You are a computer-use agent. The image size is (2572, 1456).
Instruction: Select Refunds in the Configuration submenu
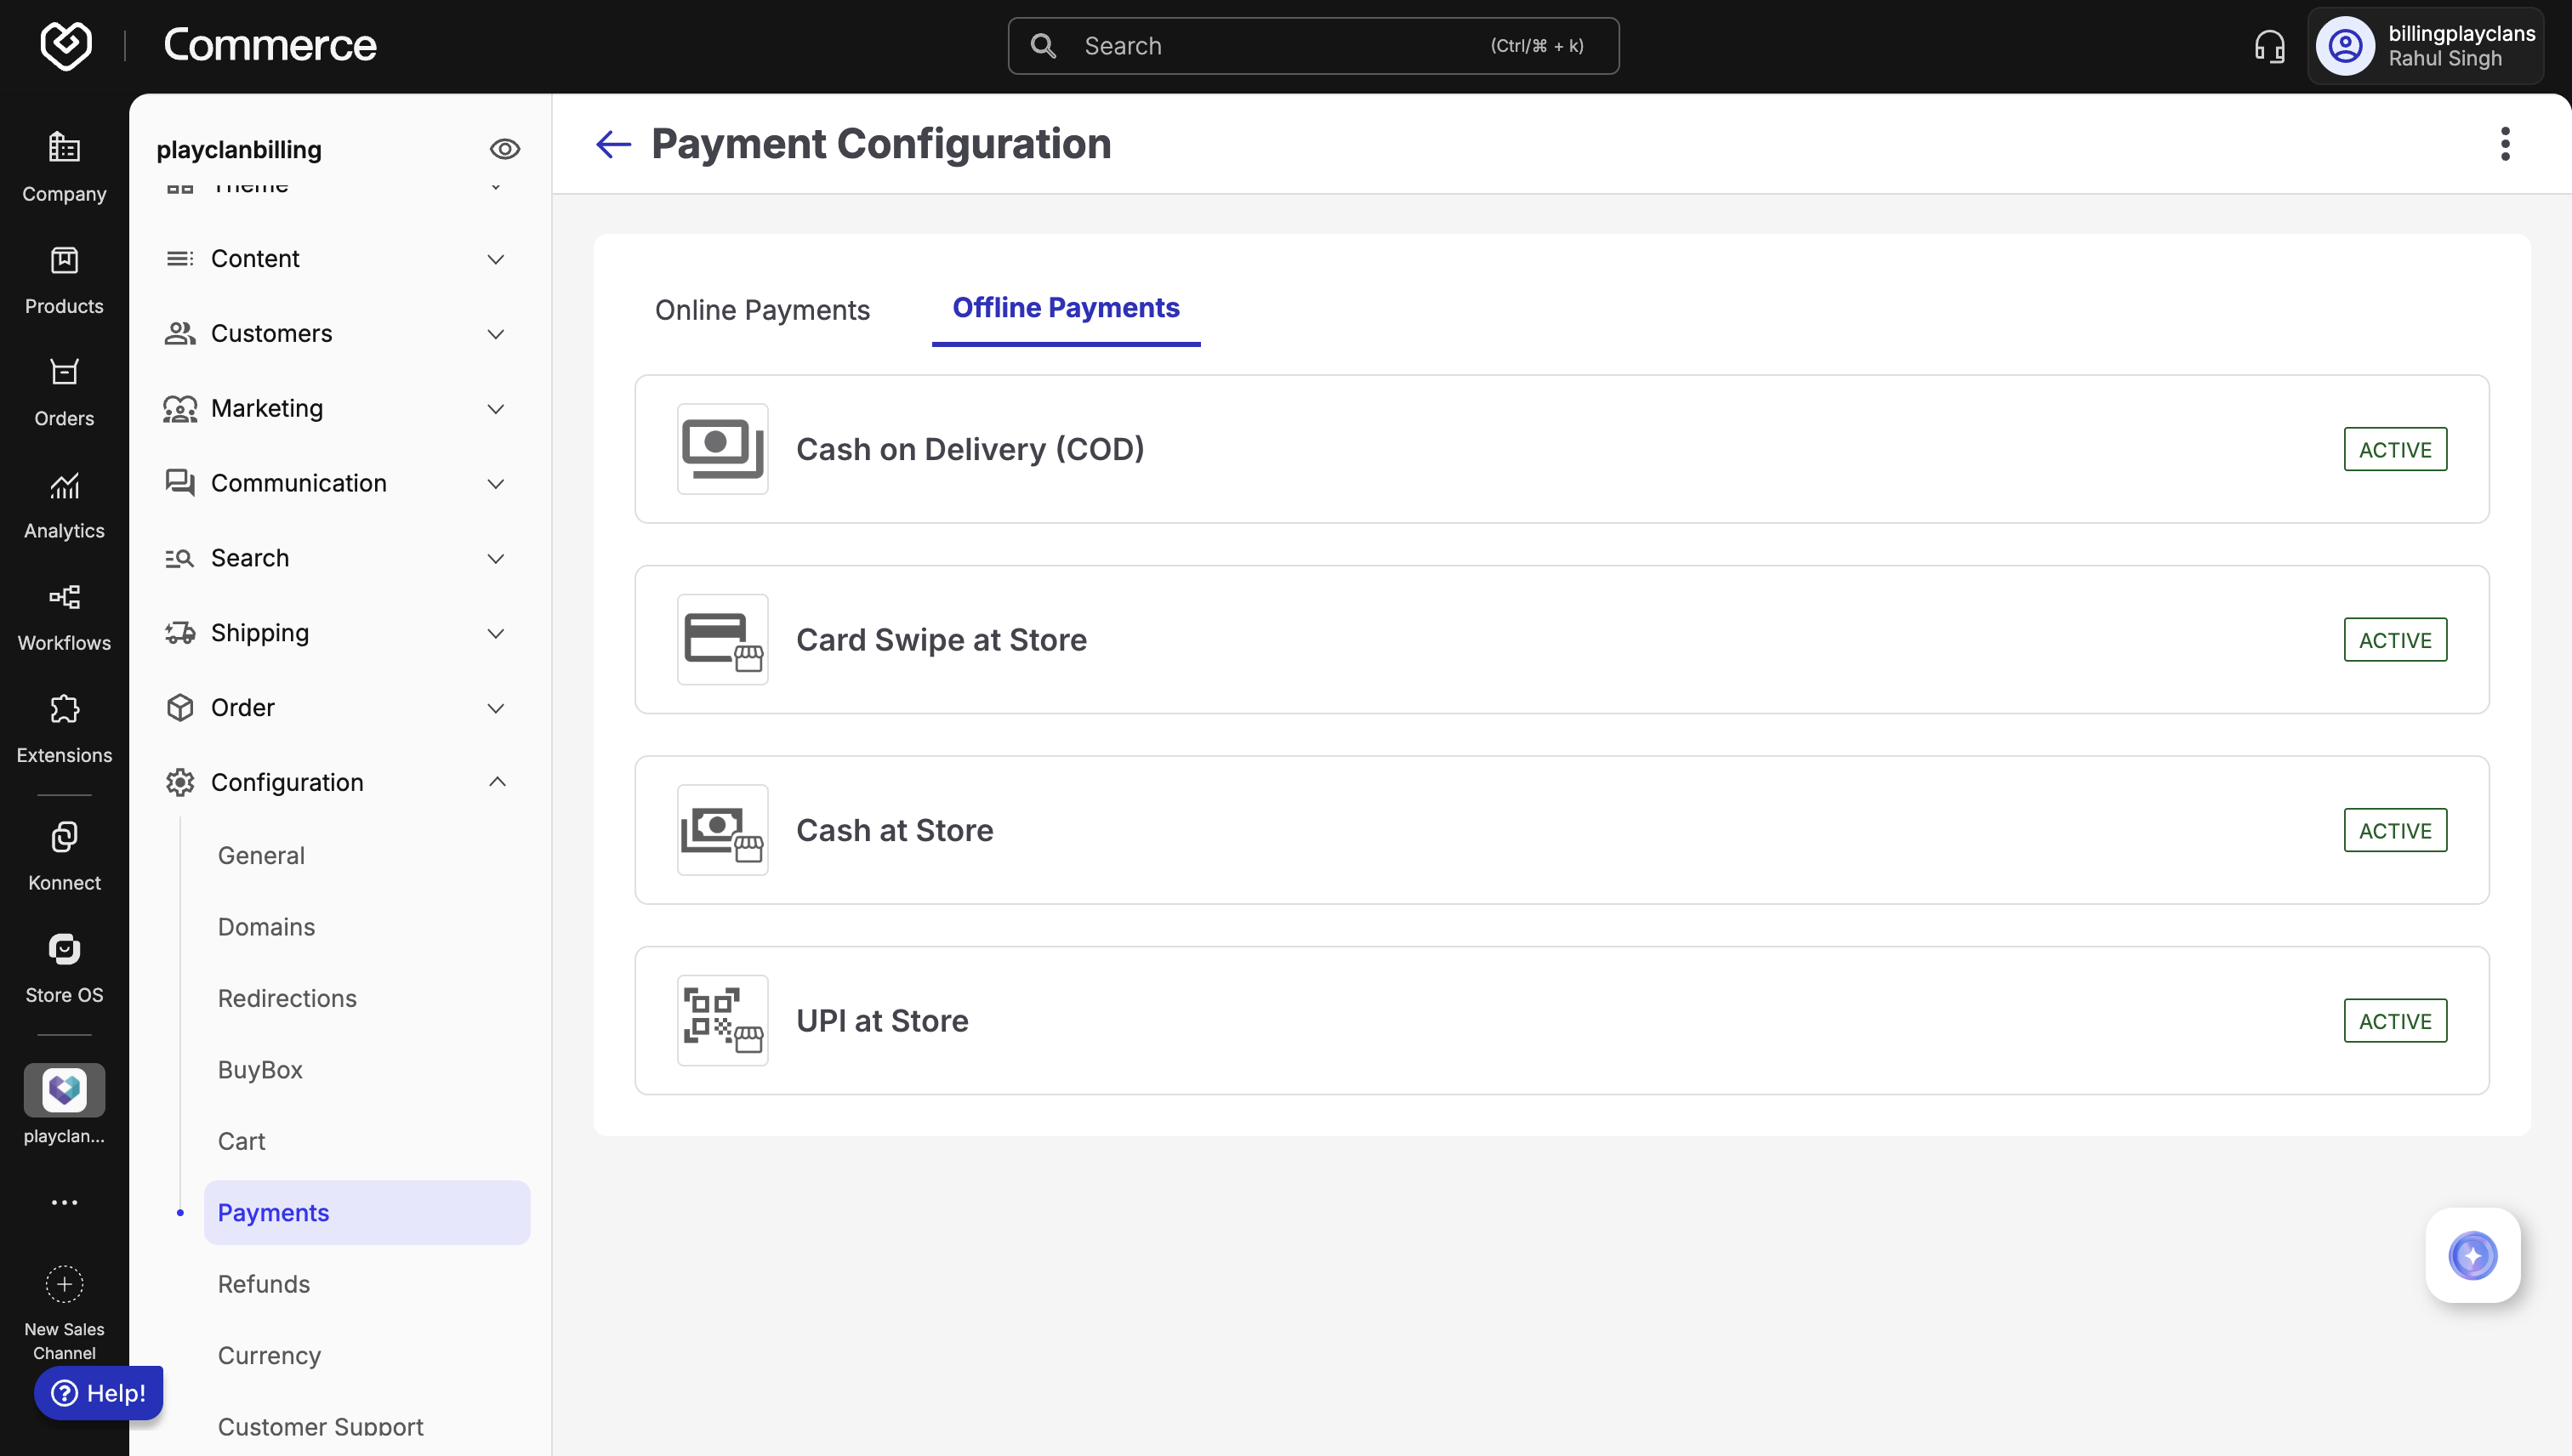point(264,1284)
